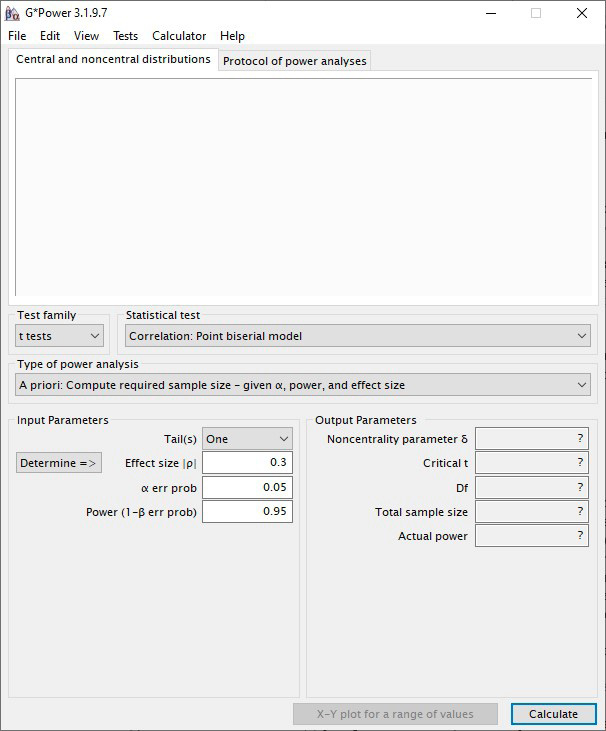Expand the Test family dropdown
The width and height of the screenshot is (606, 731).
tap(60, 336)
